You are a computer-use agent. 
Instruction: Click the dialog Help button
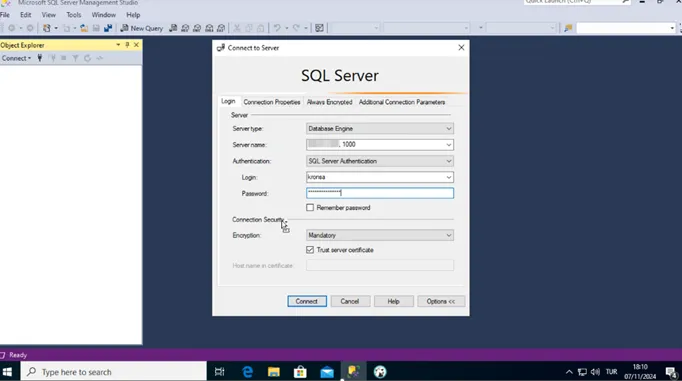point(394,301)
